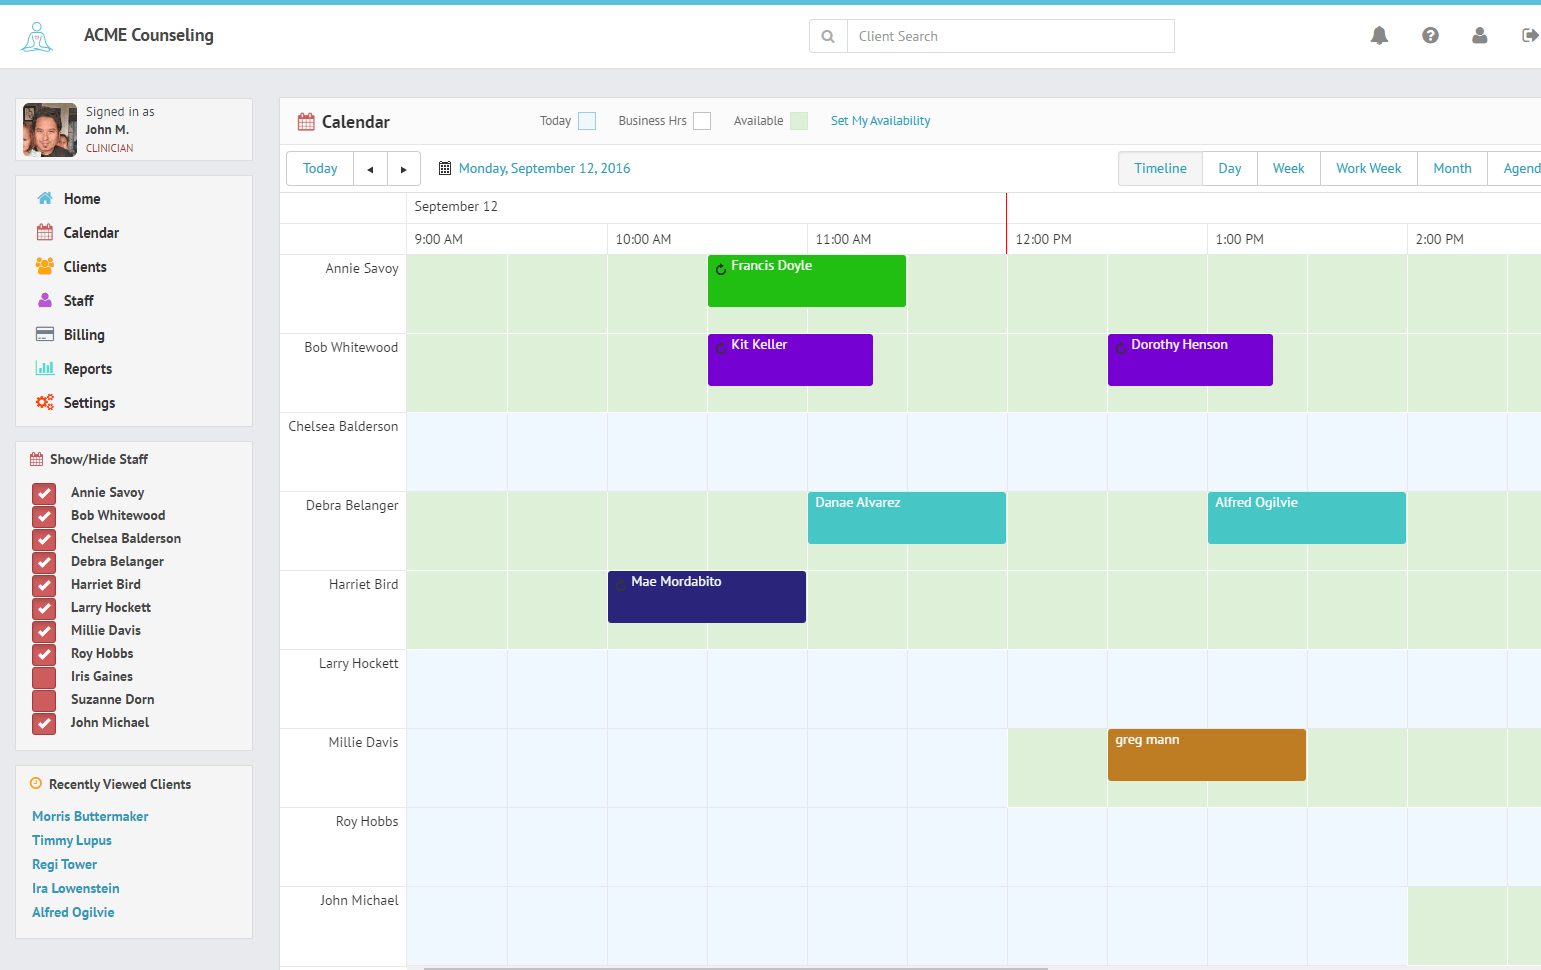Open Regi Tower recent client
The width and height of the screenshot is (1541, 970).
point(65,864)
